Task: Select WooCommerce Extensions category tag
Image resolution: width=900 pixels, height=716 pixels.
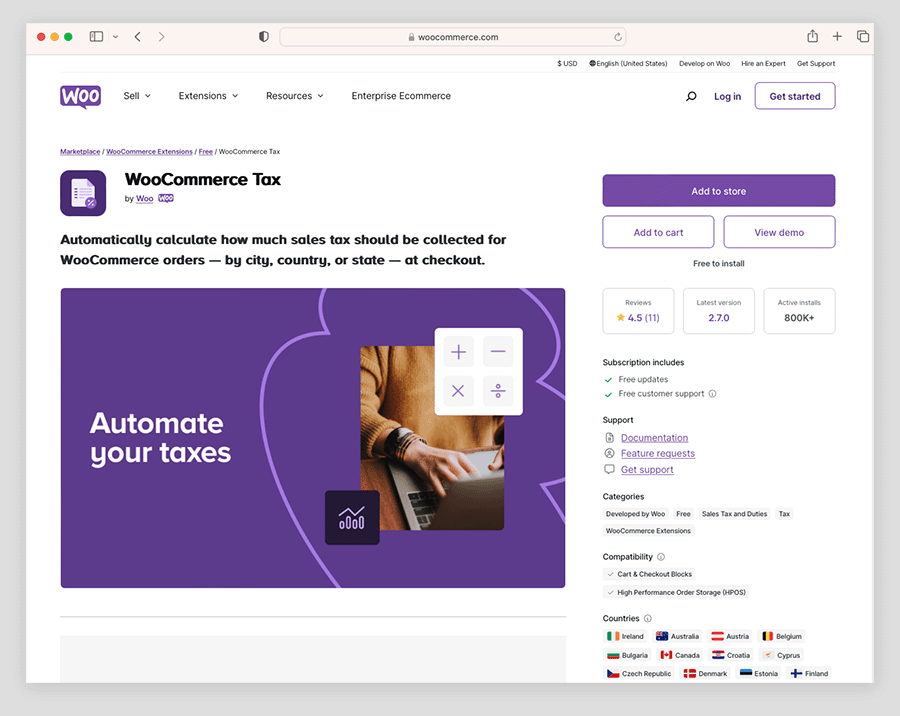Action: (x=648, y=531)
